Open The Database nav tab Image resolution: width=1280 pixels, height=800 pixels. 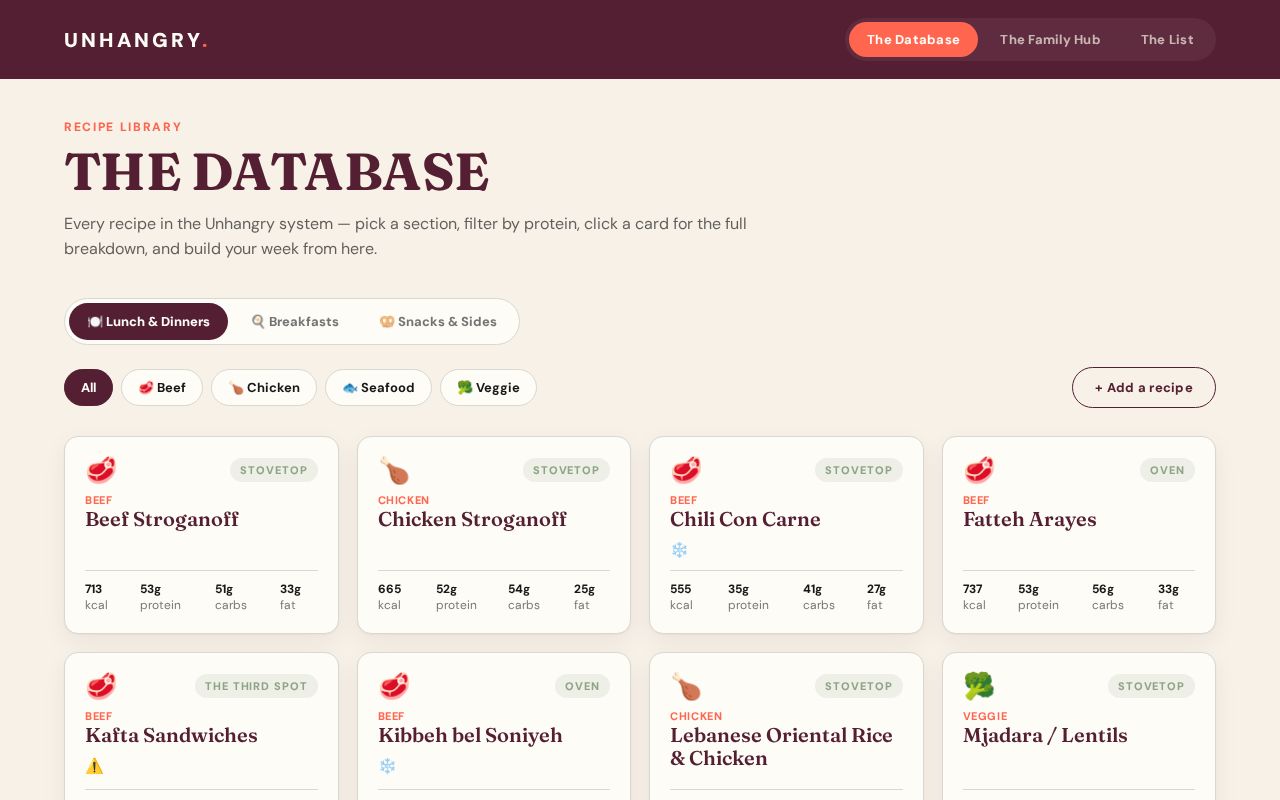point(913,40)
